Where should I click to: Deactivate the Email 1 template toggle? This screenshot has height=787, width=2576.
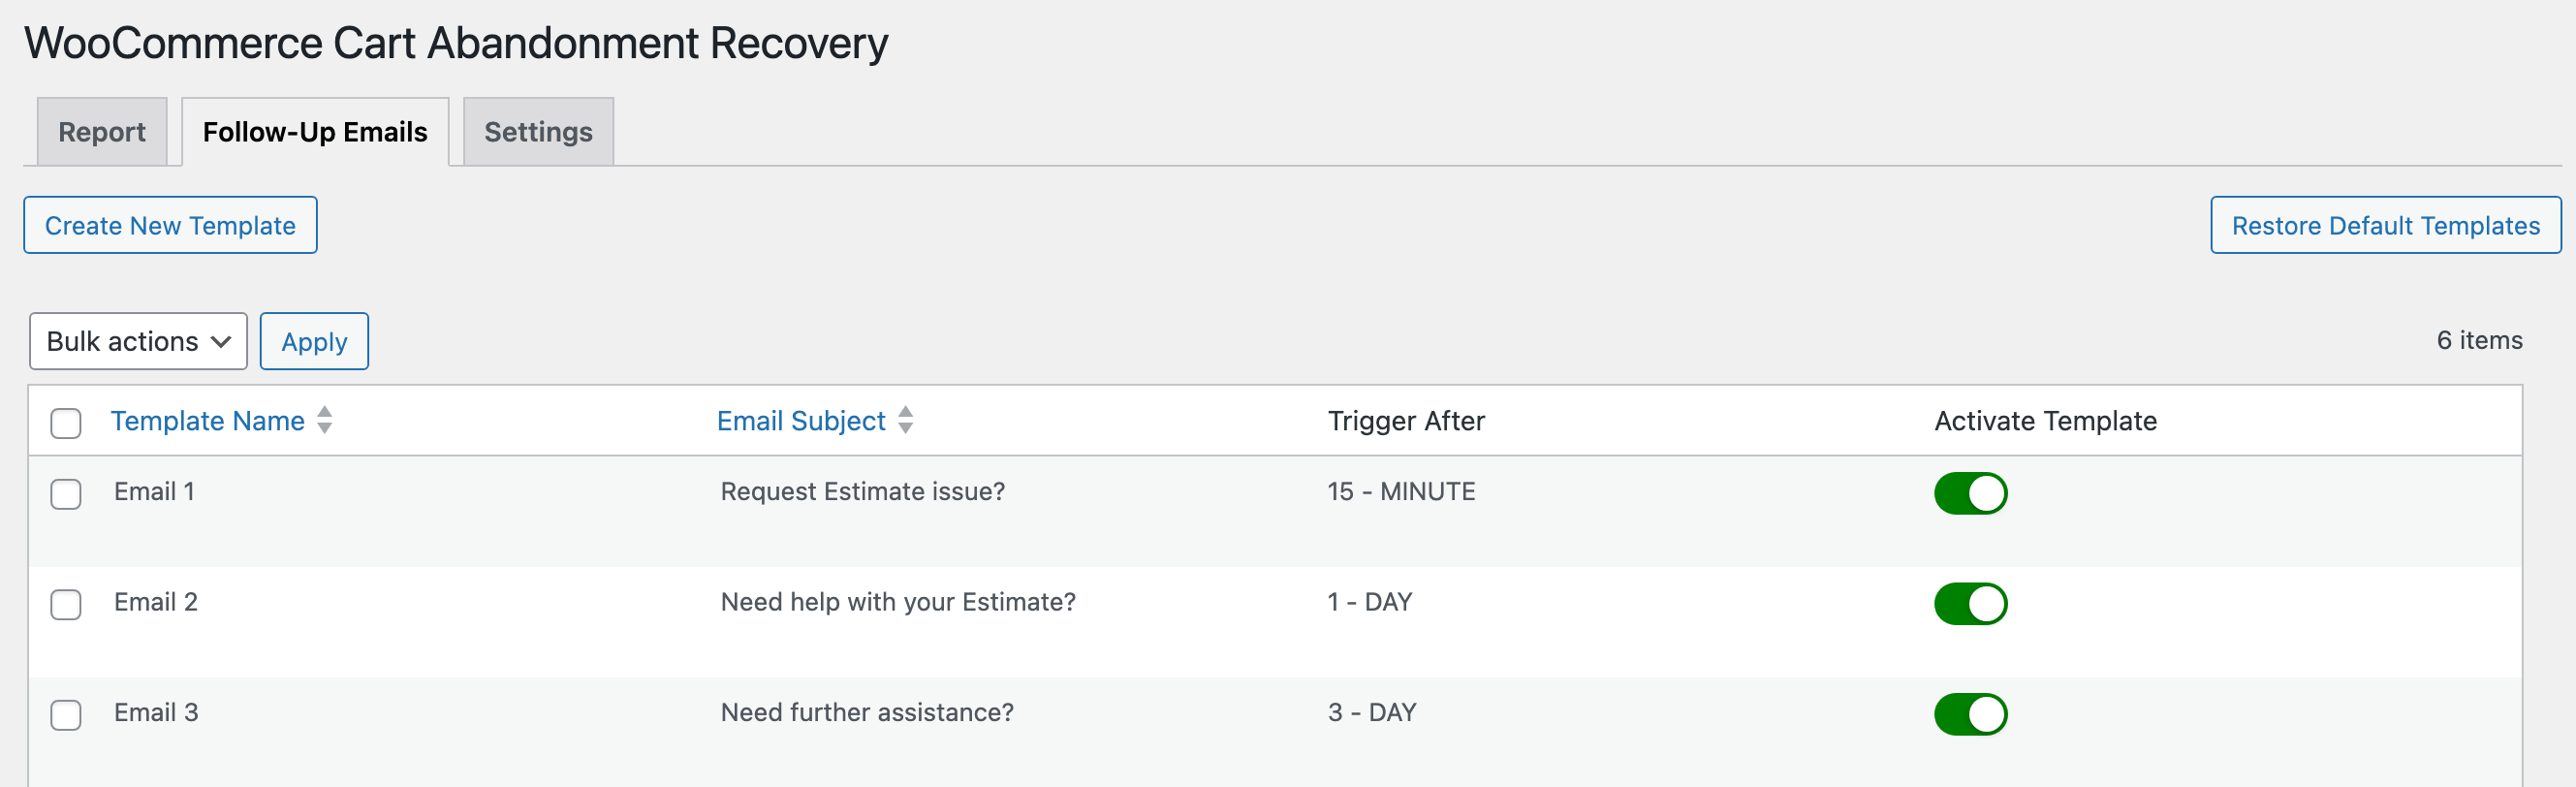coord(1970,493)
